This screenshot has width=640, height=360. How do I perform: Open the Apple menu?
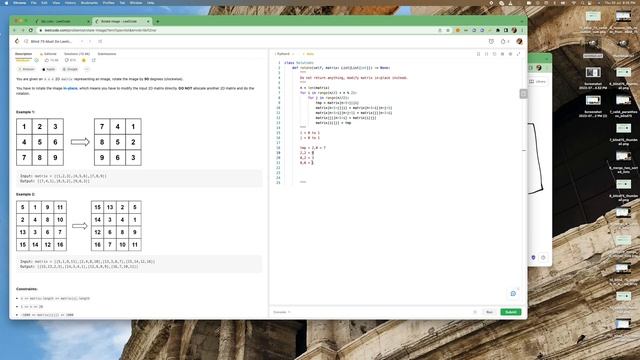[x=6, y=2]
